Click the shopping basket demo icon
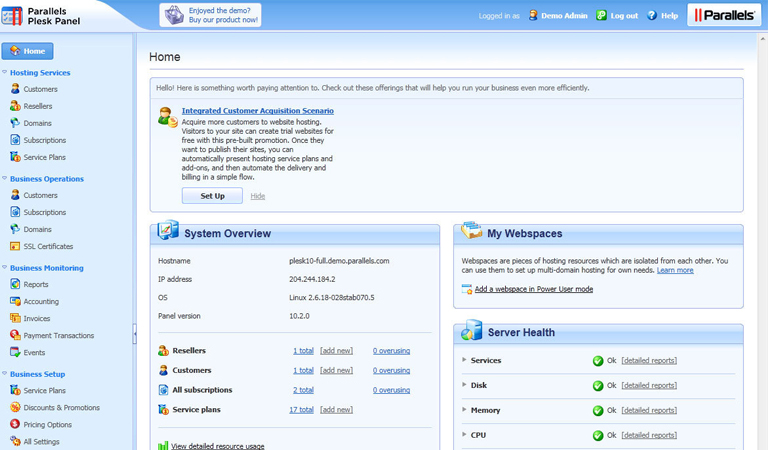Viewport: 768px width, 450px height. coord(174,15)
